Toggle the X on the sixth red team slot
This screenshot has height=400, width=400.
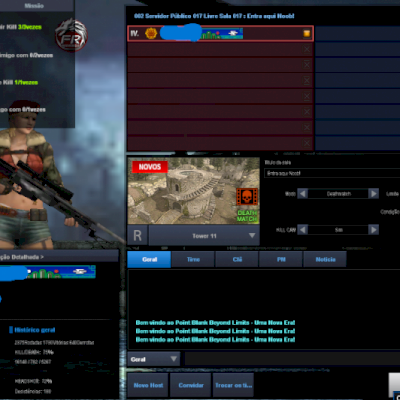[x=307, y=112]
